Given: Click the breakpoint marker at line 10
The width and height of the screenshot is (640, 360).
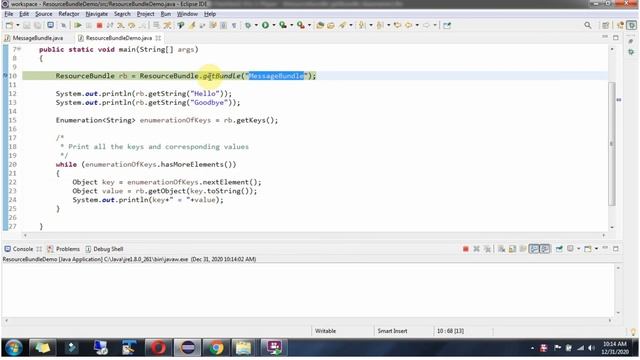Looking at the screenshot, I should pos(5,76).
